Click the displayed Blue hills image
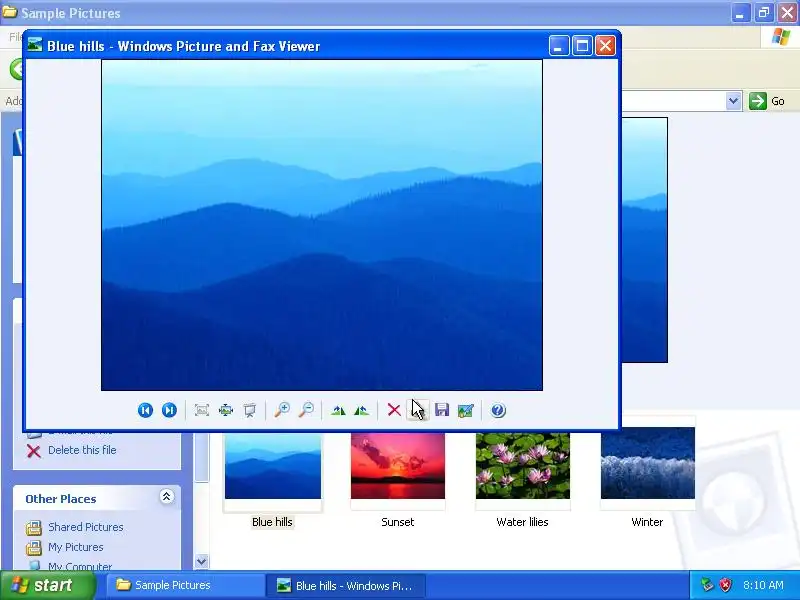This screenshot has width=800, height=600. 322,225
